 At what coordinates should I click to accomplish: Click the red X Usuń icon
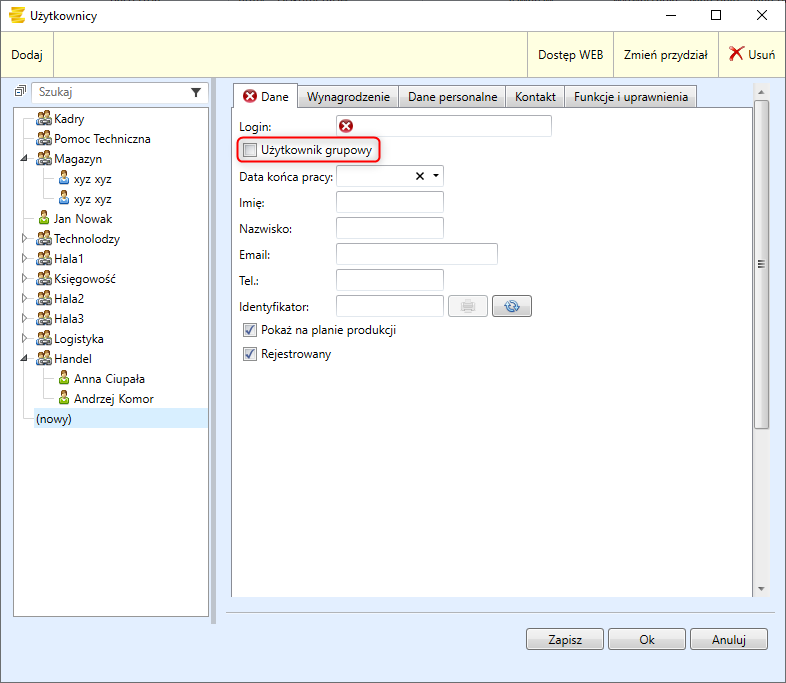click(736, 55)
